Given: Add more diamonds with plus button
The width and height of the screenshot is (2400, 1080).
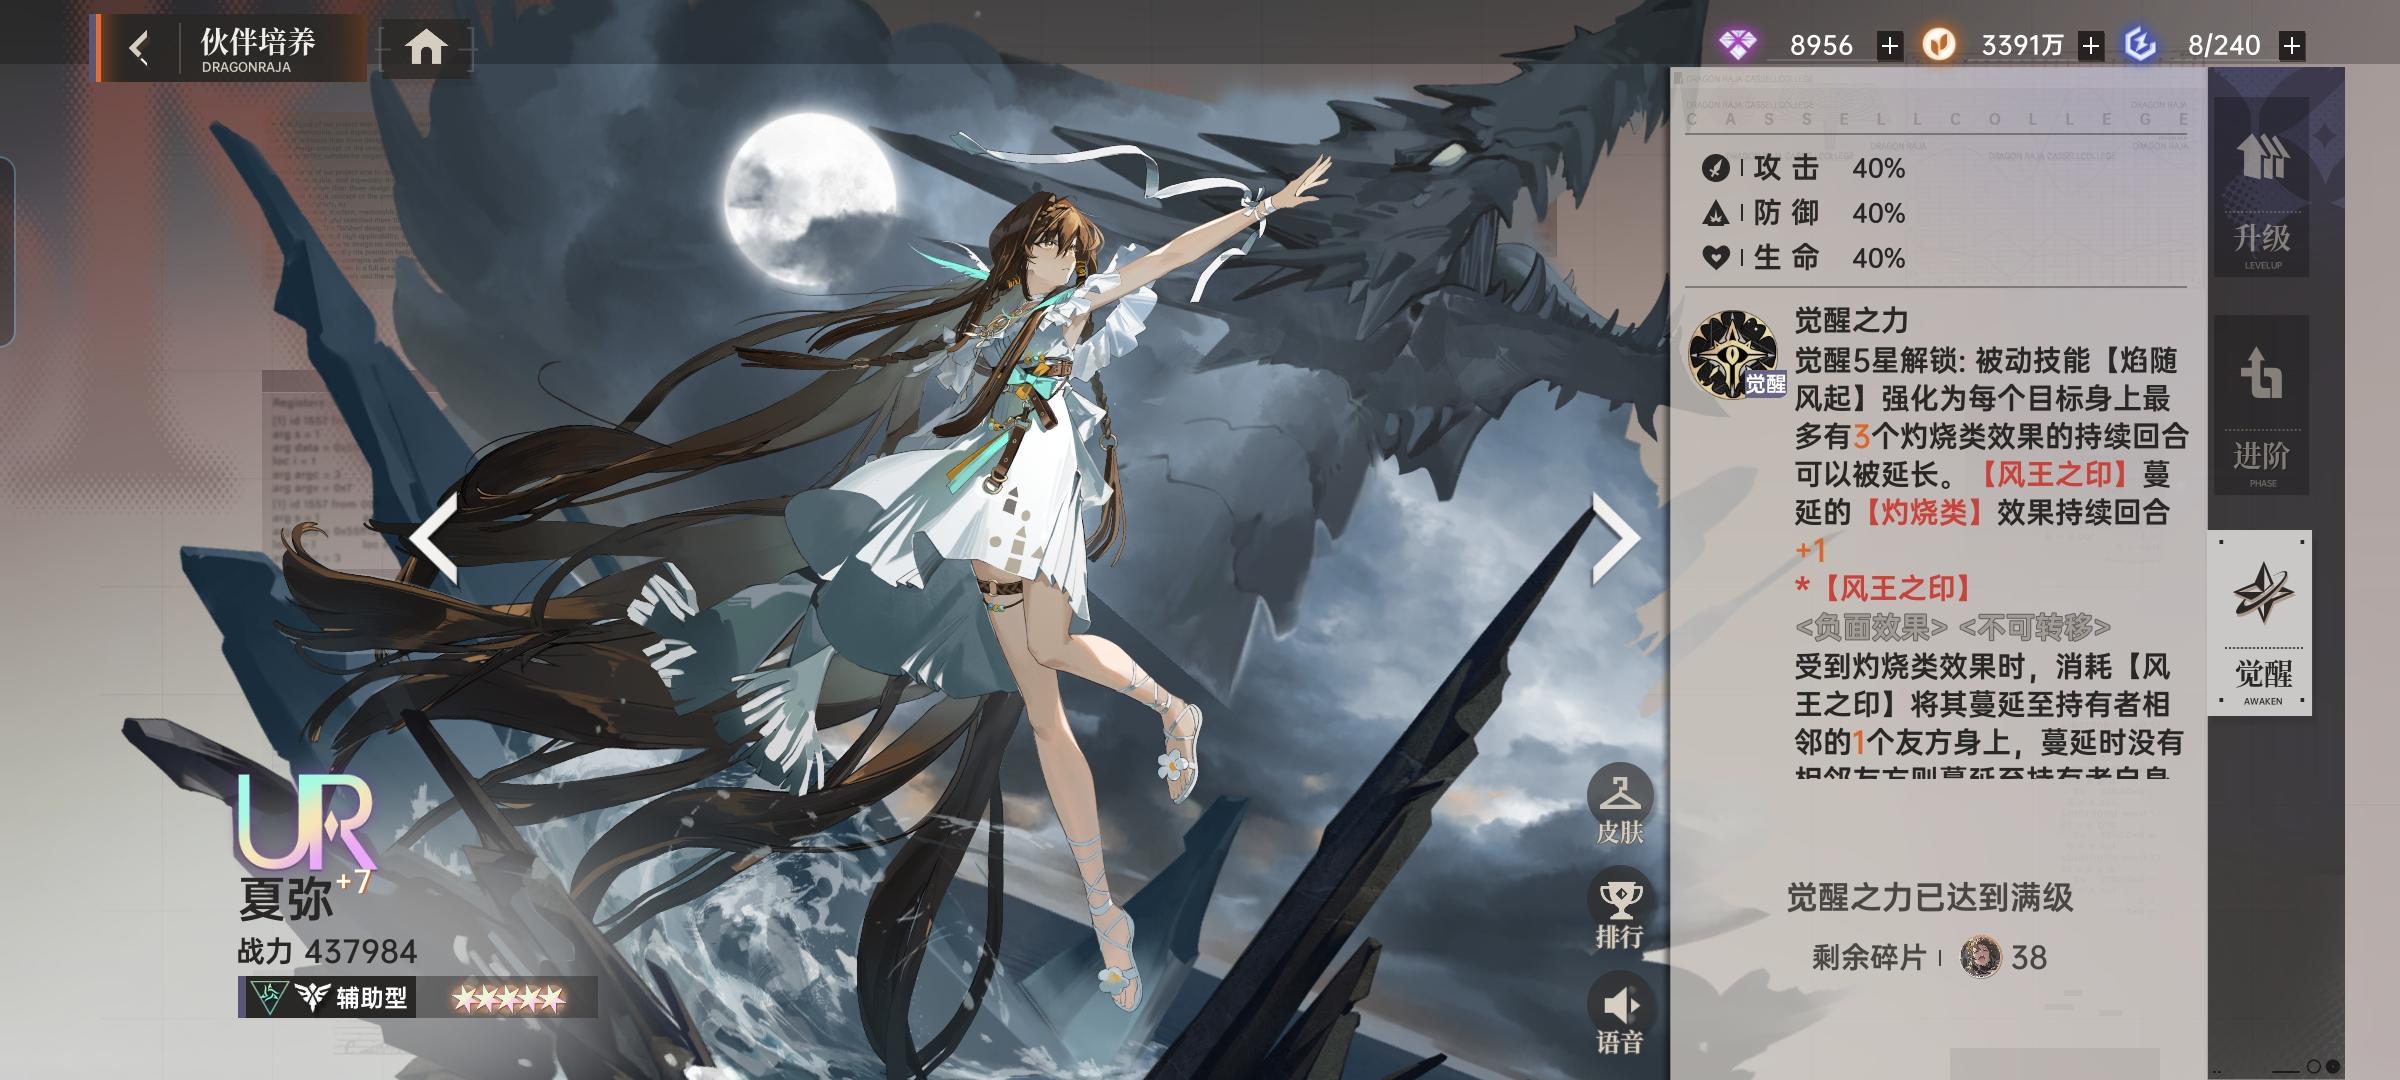Looking at the screenshot, I should [1889, 46].
